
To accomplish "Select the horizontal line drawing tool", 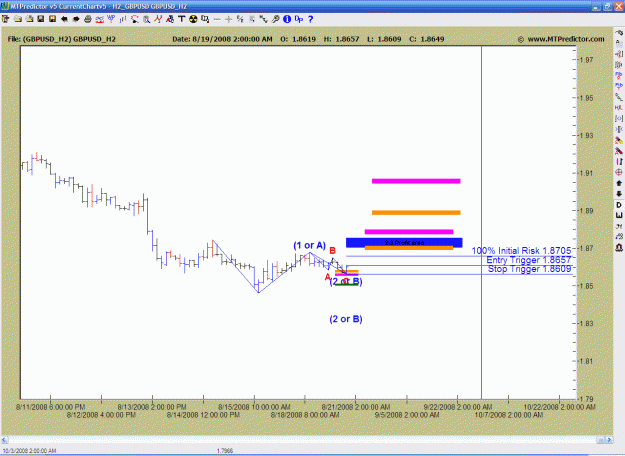I will tap(217, 19).
